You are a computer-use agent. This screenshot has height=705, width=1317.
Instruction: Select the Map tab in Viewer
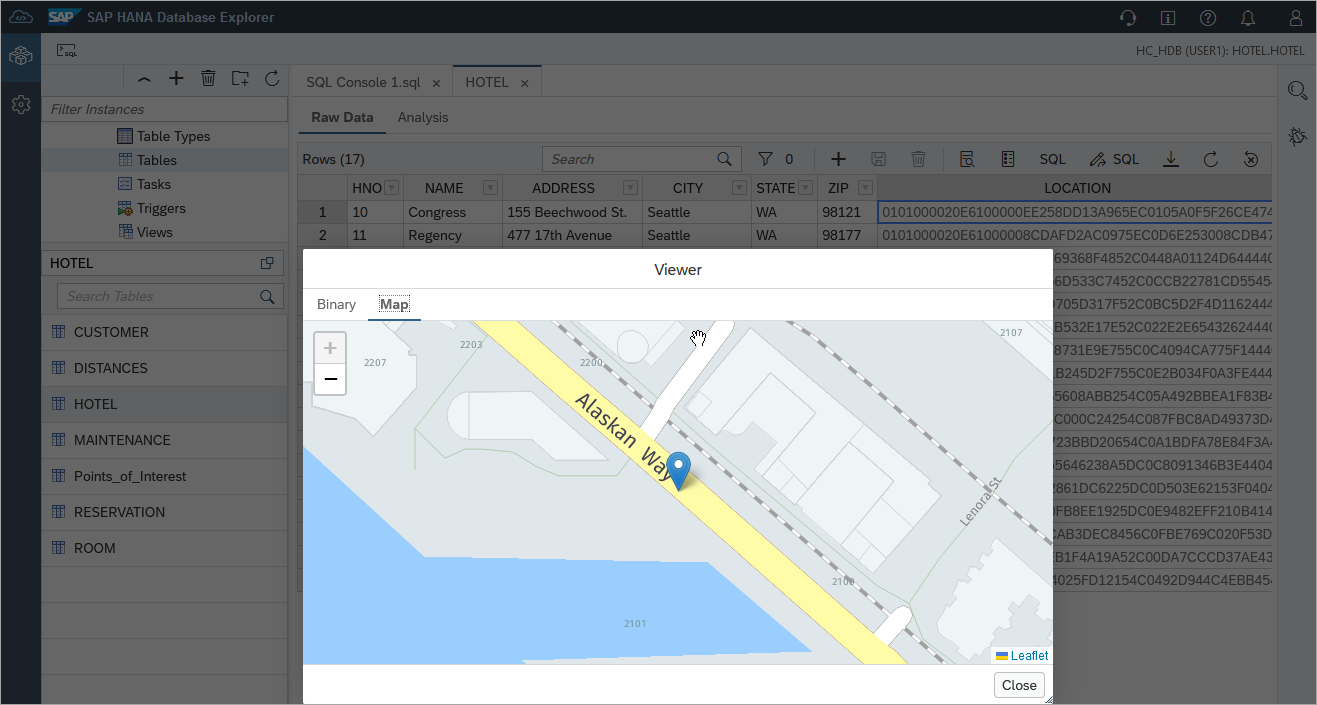(x=394, y=304)
